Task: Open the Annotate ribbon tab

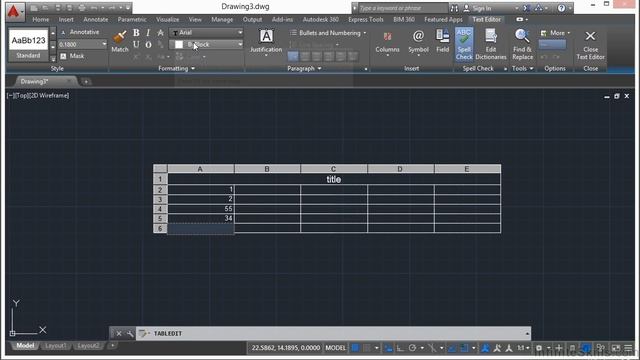Action: [96, 19]
